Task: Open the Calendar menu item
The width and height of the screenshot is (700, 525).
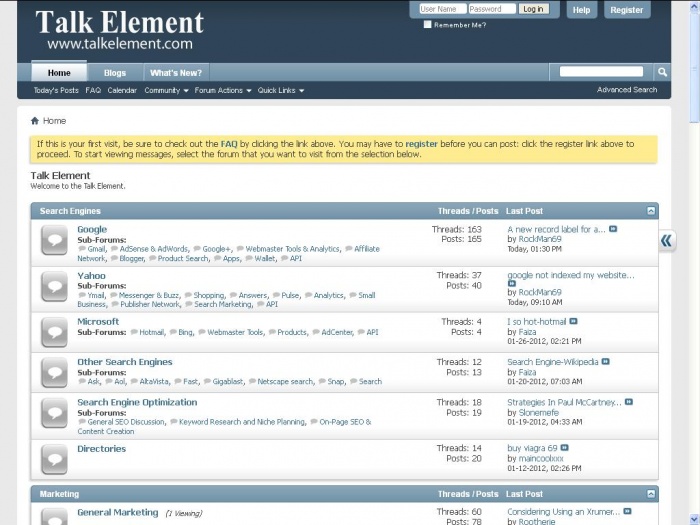Action: (x=122, y=90)
